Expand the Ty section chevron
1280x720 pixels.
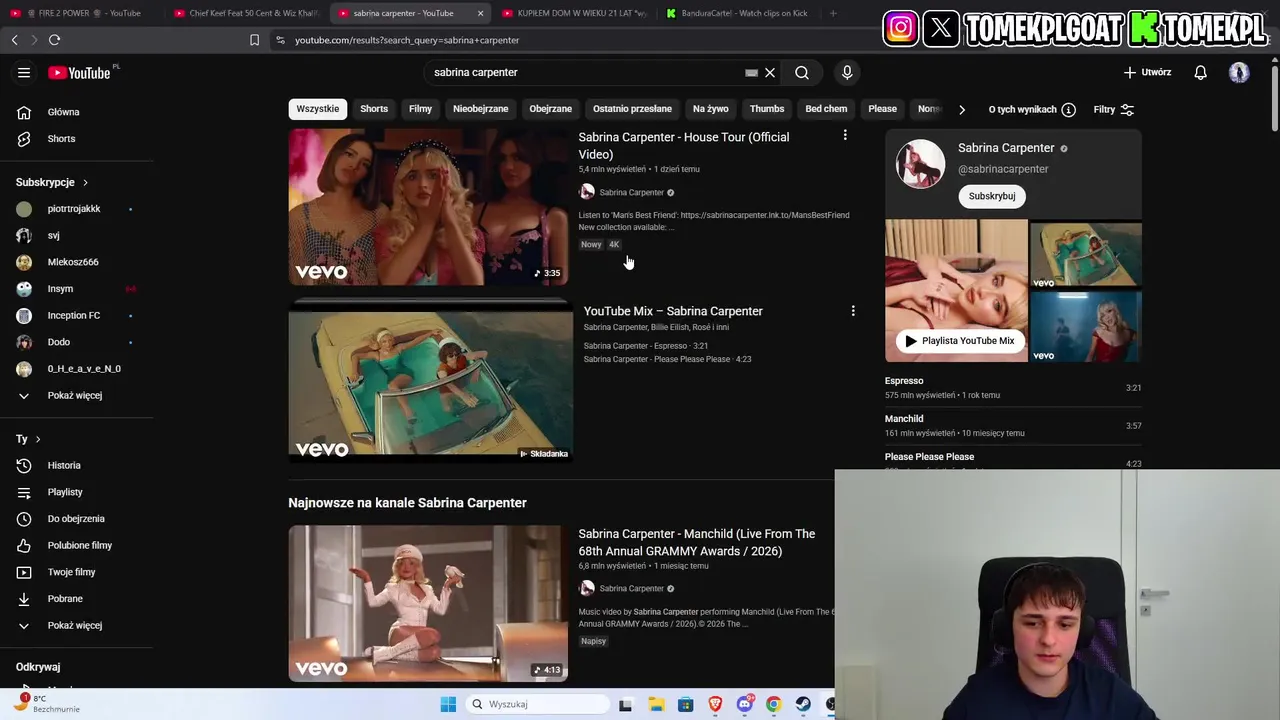pos(38,439)
